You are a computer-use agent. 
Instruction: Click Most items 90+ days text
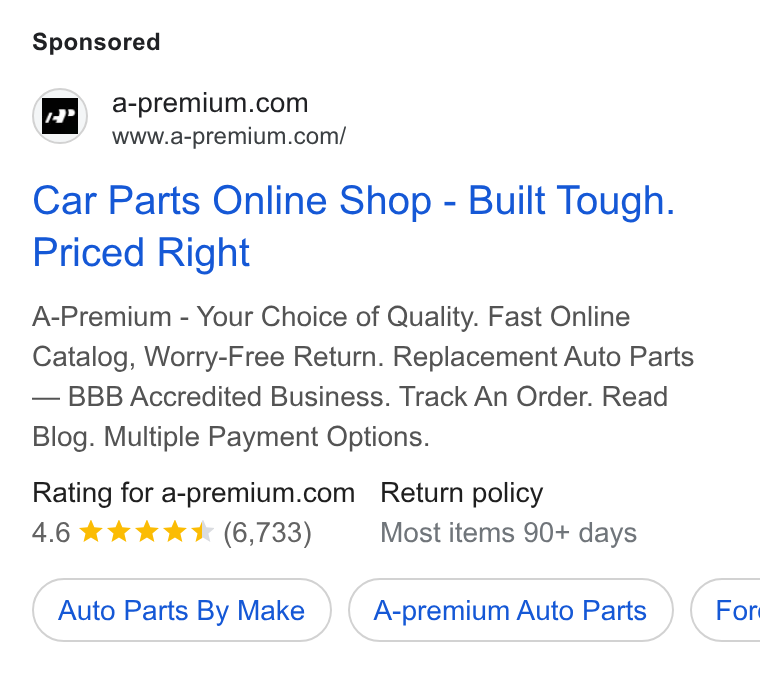(x=508, y=533)
